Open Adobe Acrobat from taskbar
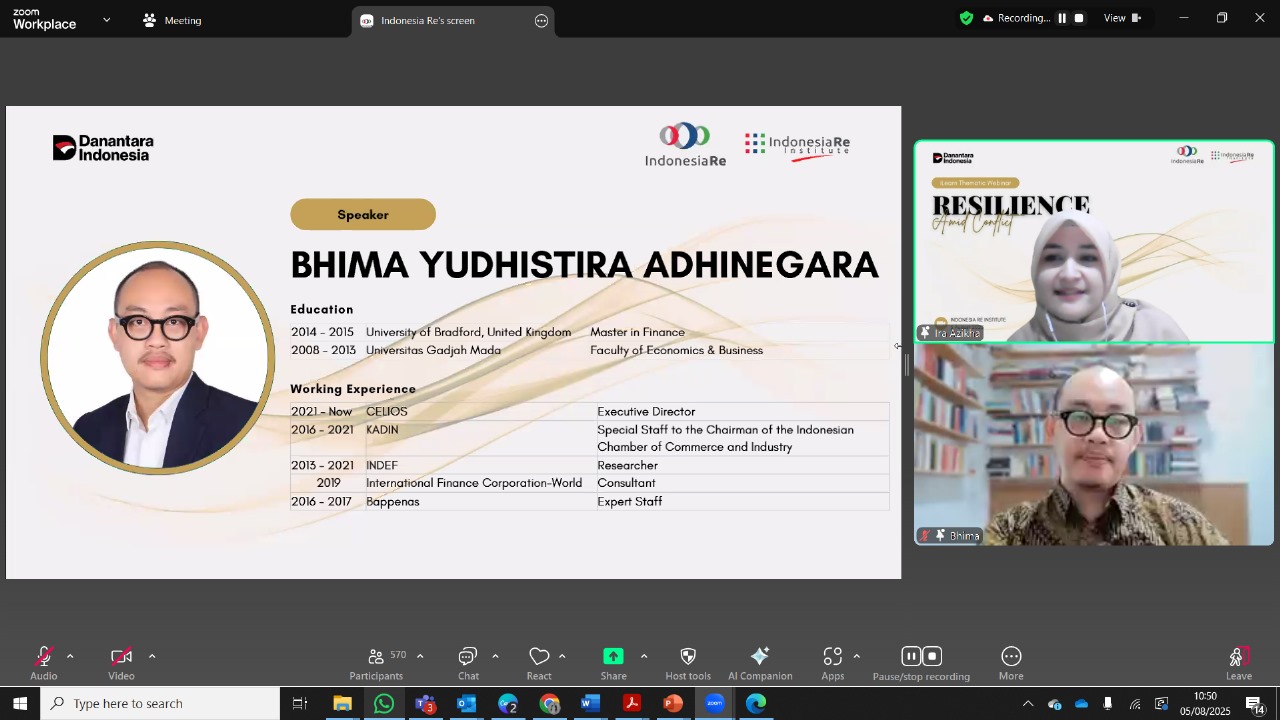Viewport: 1280px width, 720px height. click(631, 703)
